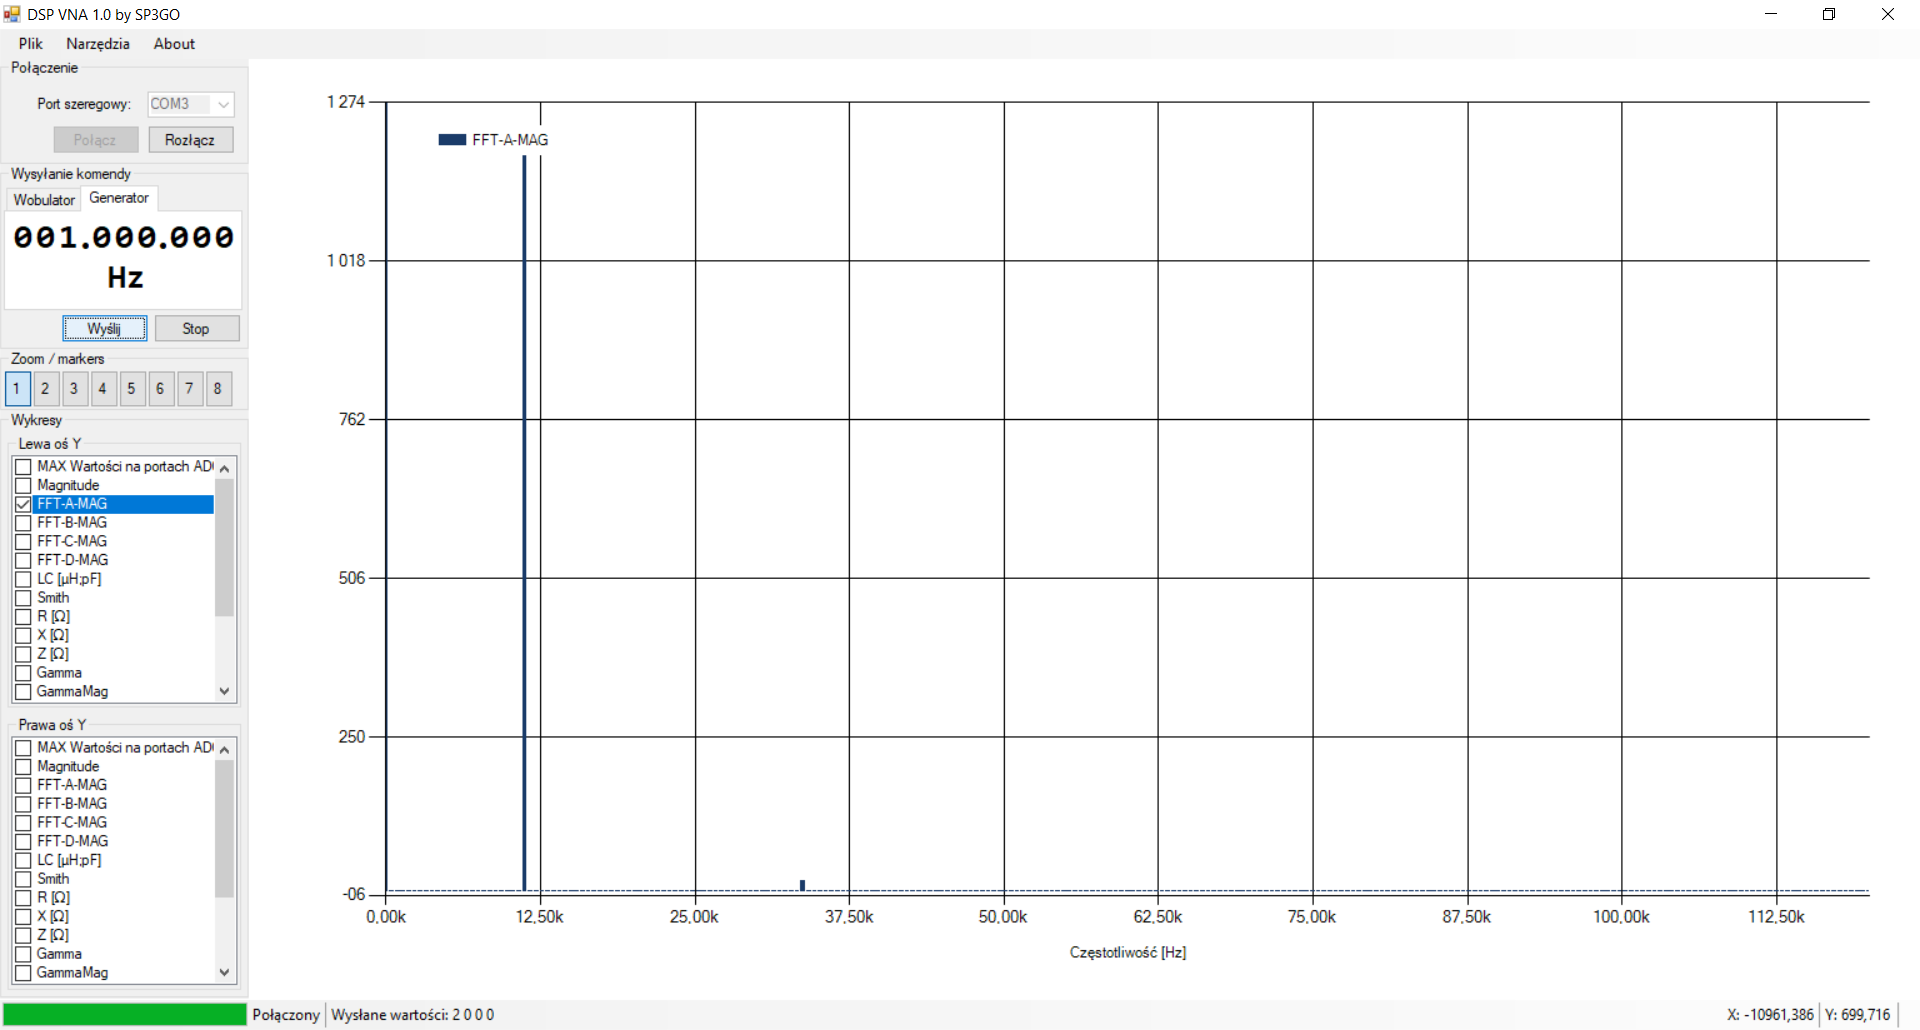Open the Narzędzia menu
The image size is (1920, 1030).
pos(98,44)
